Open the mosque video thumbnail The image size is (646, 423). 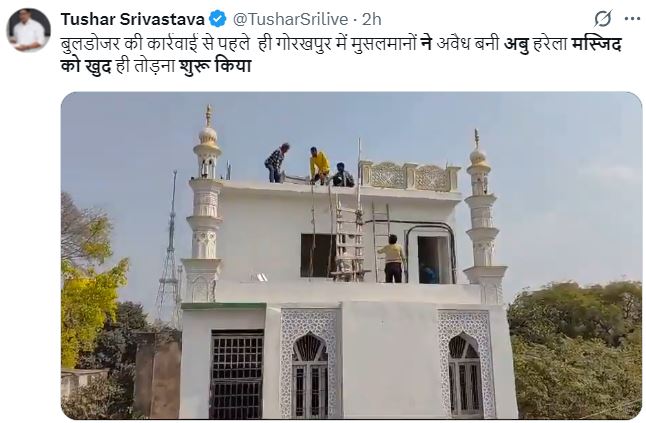tap(351, 255)
